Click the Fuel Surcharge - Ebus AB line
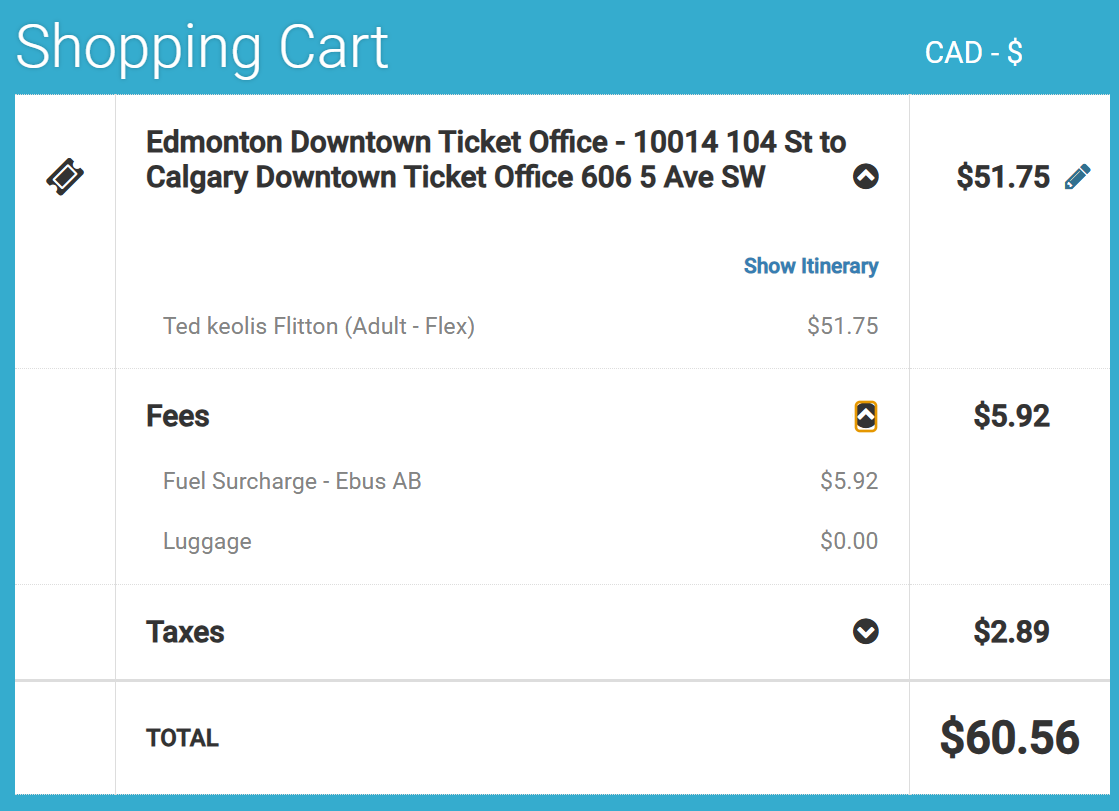The image size is (1119, 811). point(292,481)
